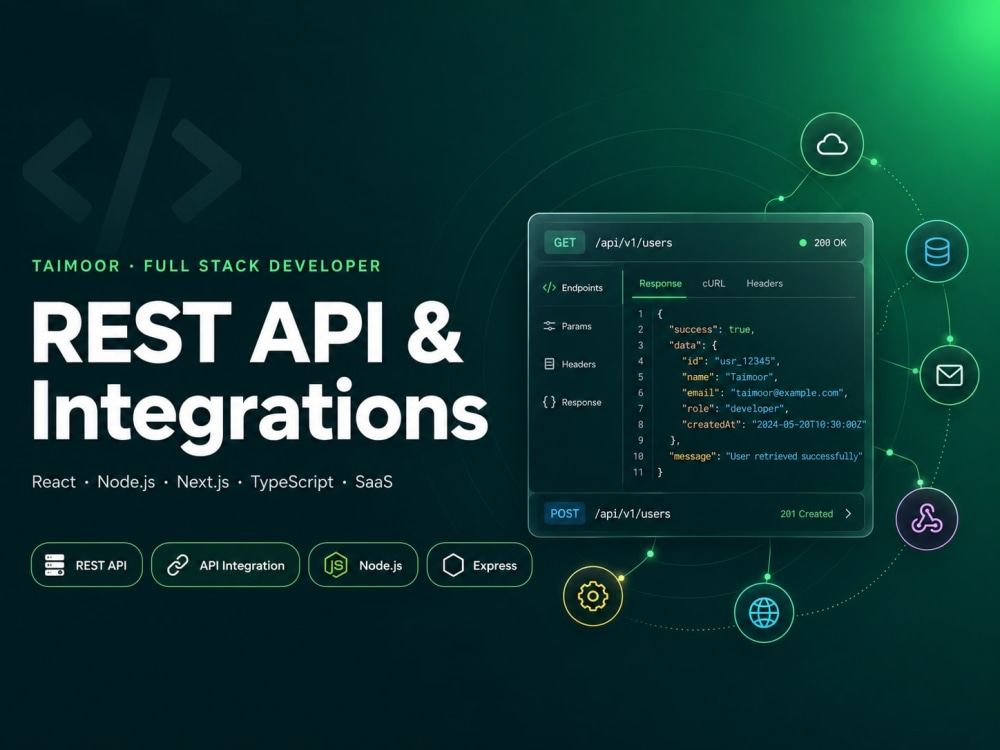The height and width of the screenshot is (750, 1000).
Task: Click the API Integration pill button
Action: click(x=225, y=565)
